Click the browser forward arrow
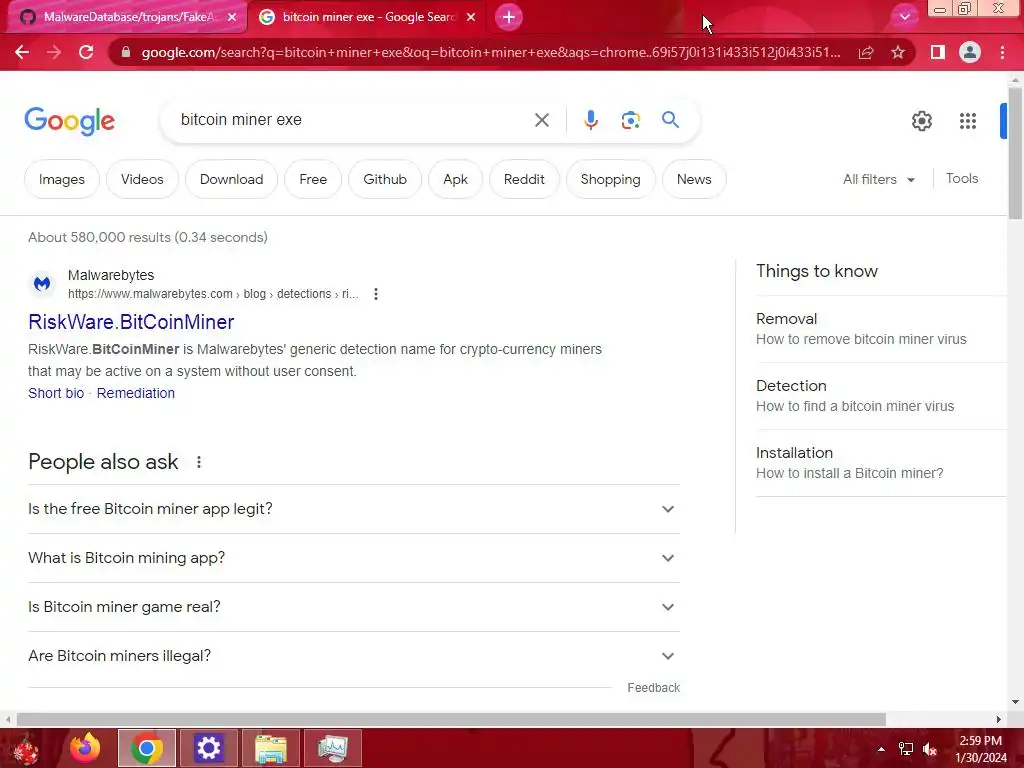The height and width of the screenshot is (768, 1024). coord(54,52)
